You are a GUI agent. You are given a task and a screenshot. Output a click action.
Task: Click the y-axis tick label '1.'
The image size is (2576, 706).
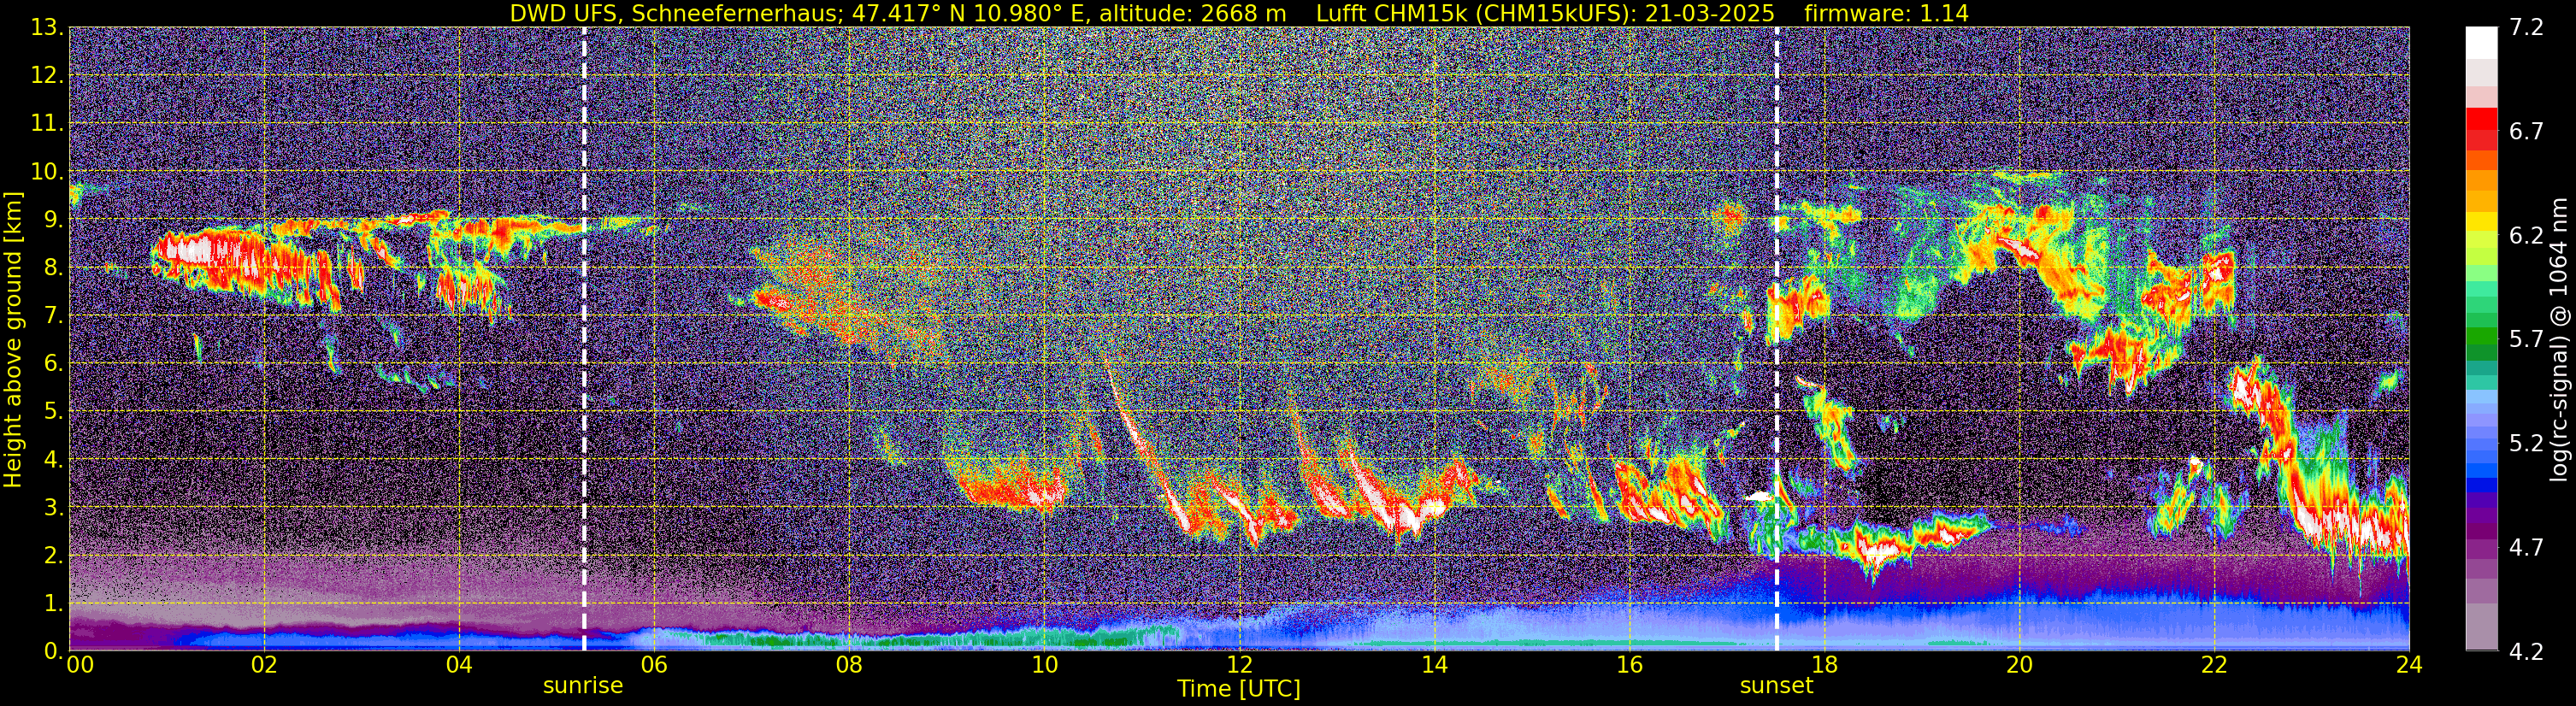(x=54, y=604)
